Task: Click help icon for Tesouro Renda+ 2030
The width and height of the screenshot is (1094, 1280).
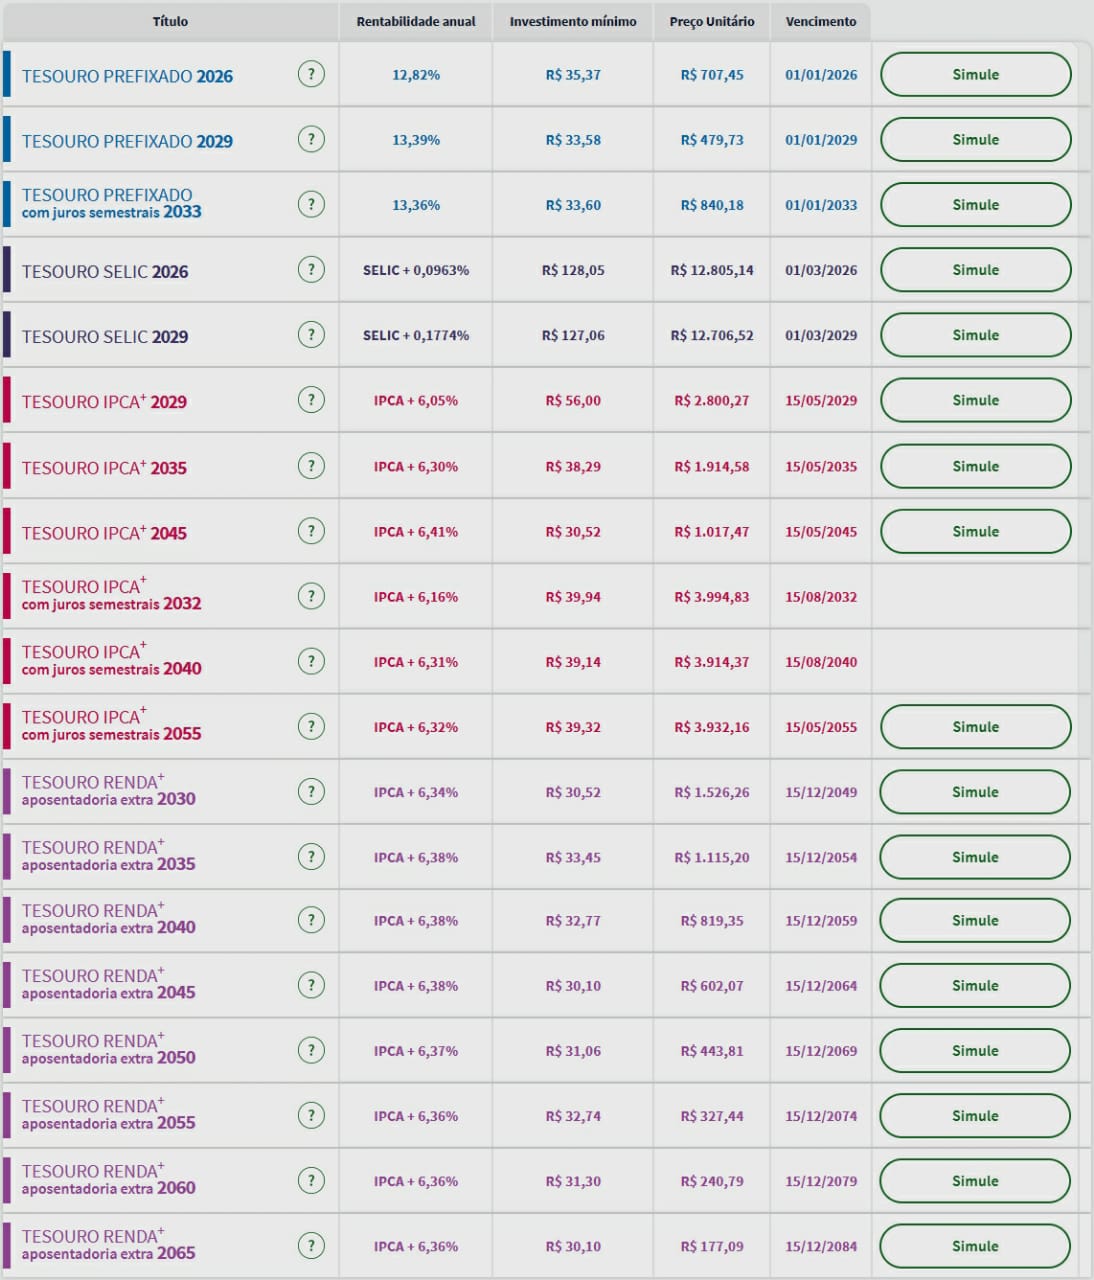Action: [311, 791]
